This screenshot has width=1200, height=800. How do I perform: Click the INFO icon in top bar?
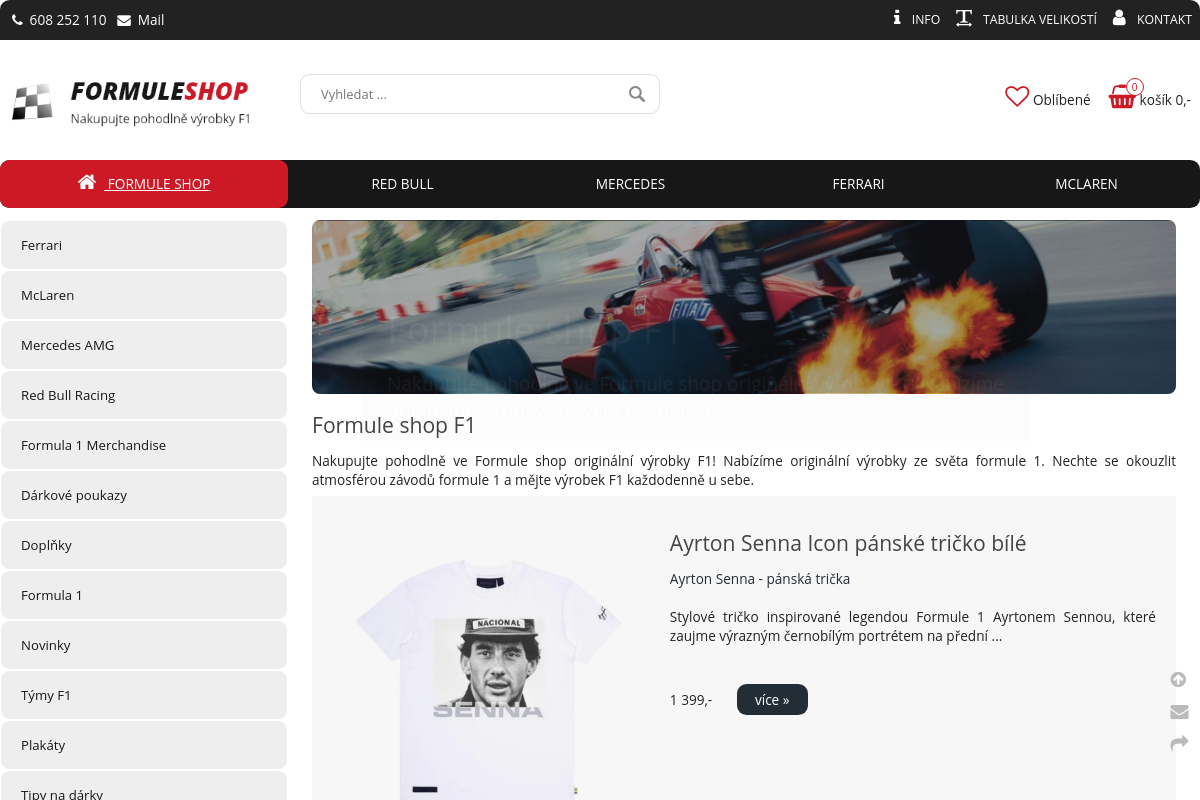pyautogui.click(x=897, y=18)
